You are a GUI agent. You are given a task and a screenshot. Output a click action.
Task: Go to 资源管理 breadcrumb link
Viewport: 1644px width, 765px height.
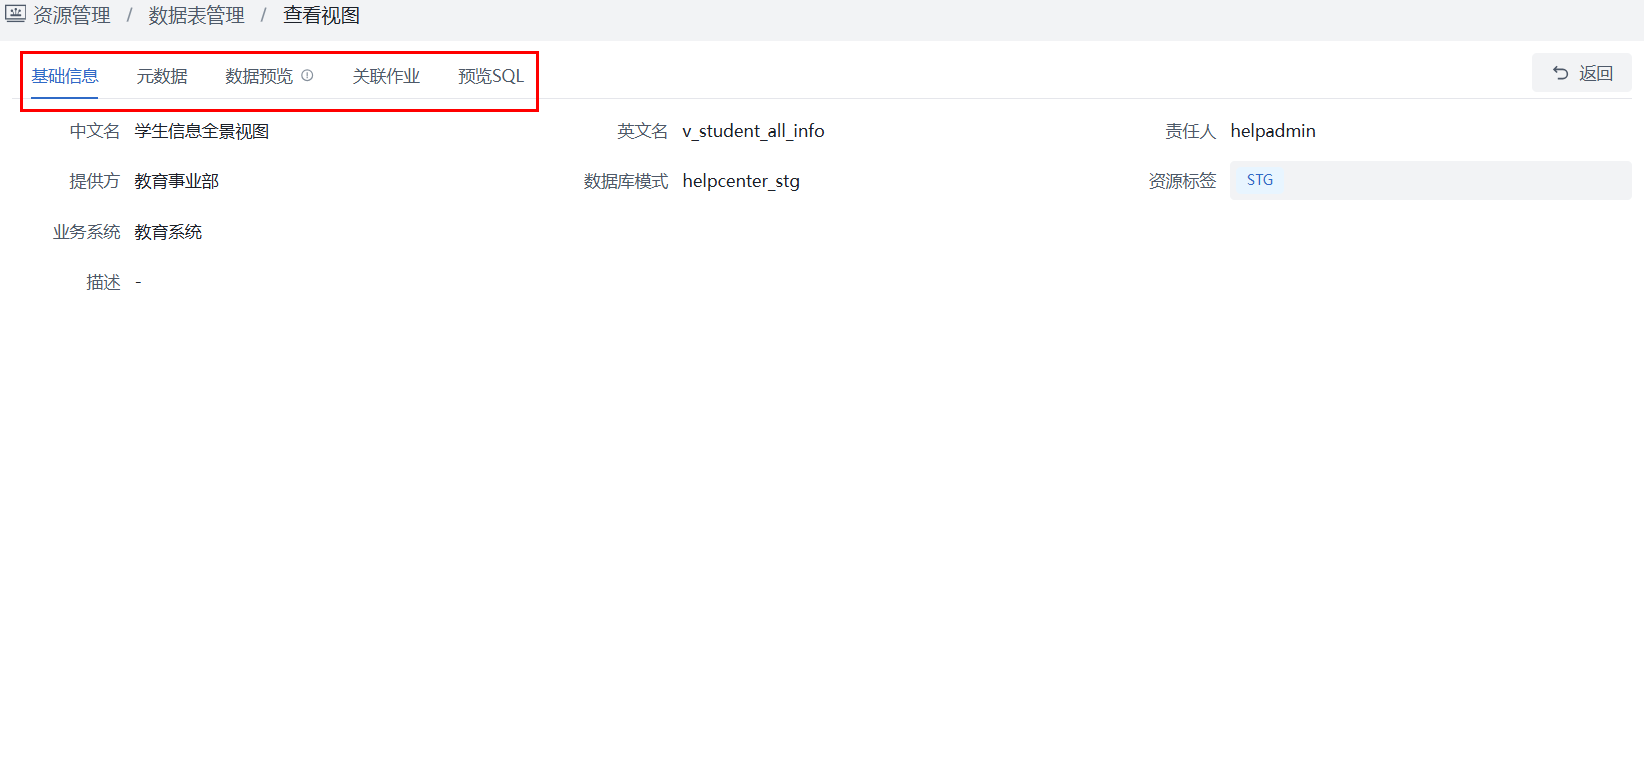pos(72,16)
